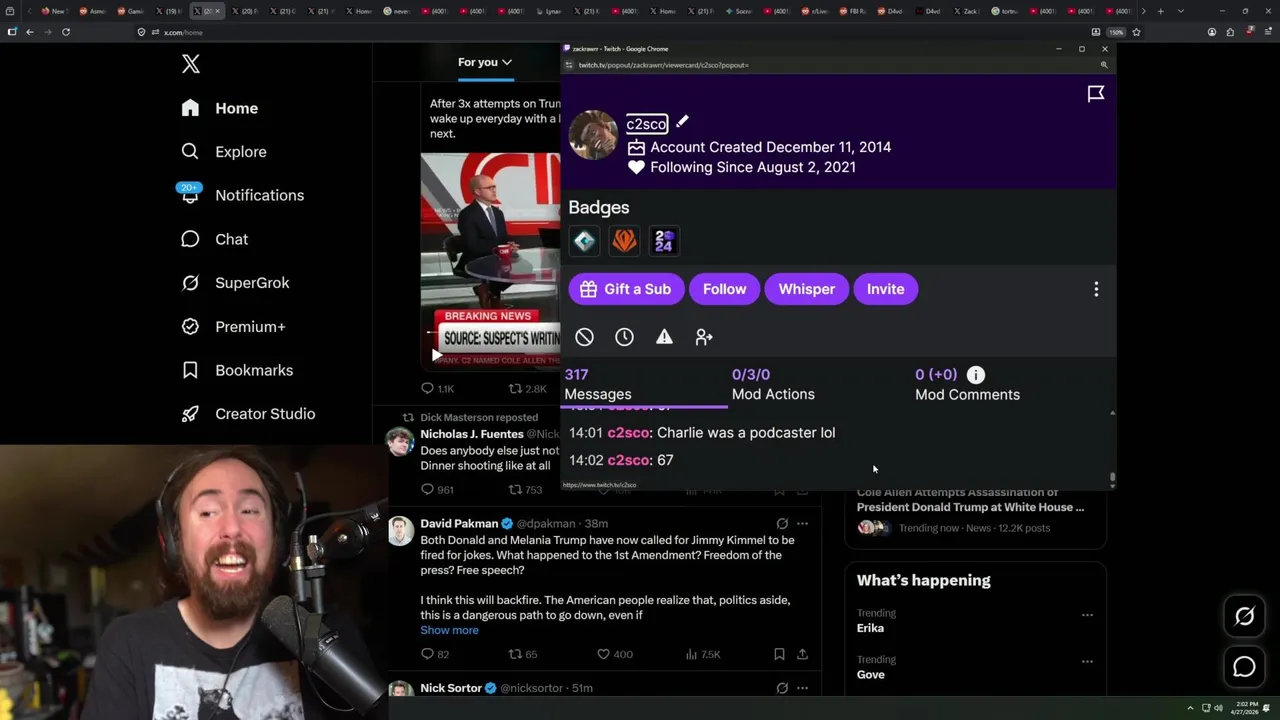Open the floating Grok button
Image resolution: width=1280 pixels, height=720 pixels.
tap(1244, 617)
